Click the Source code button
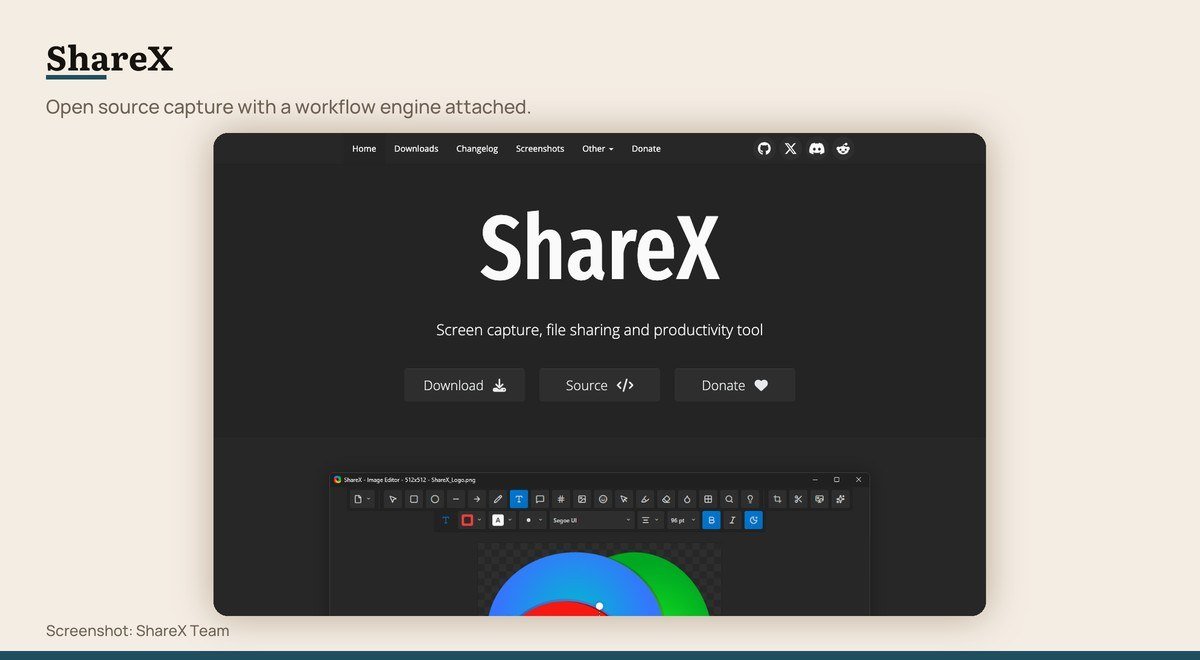Viewport: 1200px width, 660px height. [600, 385]
